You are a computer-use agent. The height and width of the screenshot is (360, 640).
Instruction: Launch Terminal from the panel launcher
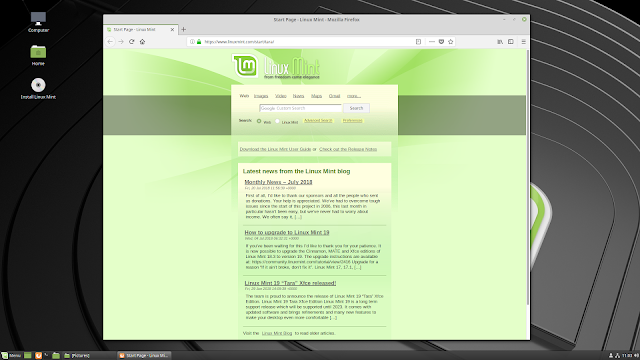tap(47, 356)
